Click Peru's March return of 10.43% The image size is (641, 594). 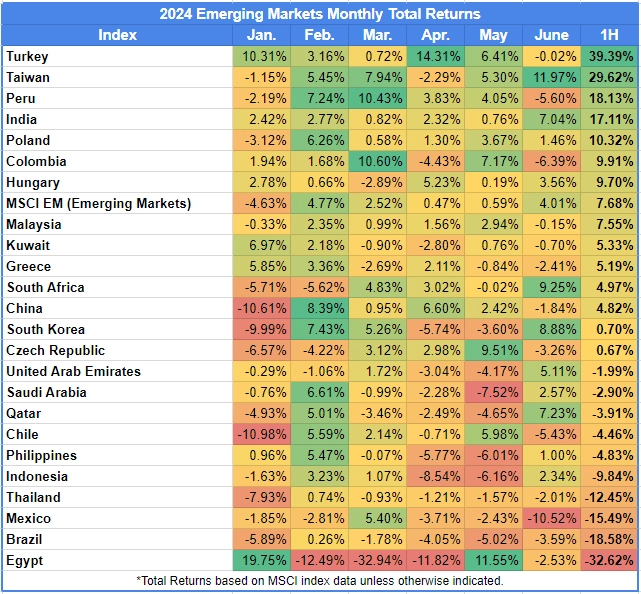pos(377,98)
